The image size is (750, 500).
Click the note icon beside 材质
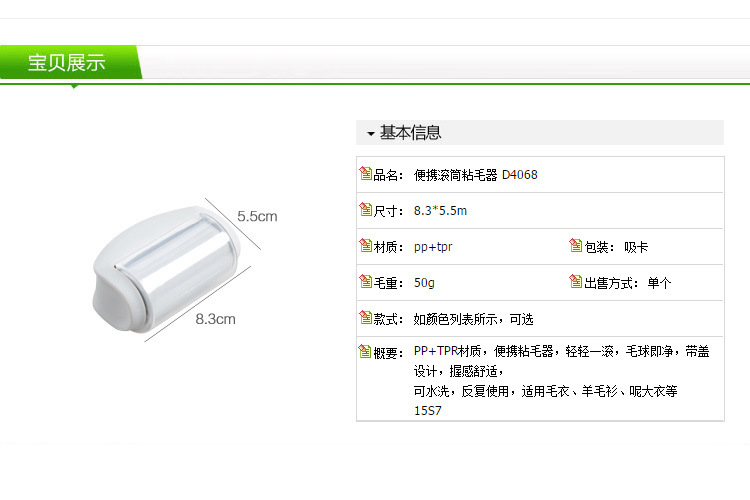click(365, 245)
